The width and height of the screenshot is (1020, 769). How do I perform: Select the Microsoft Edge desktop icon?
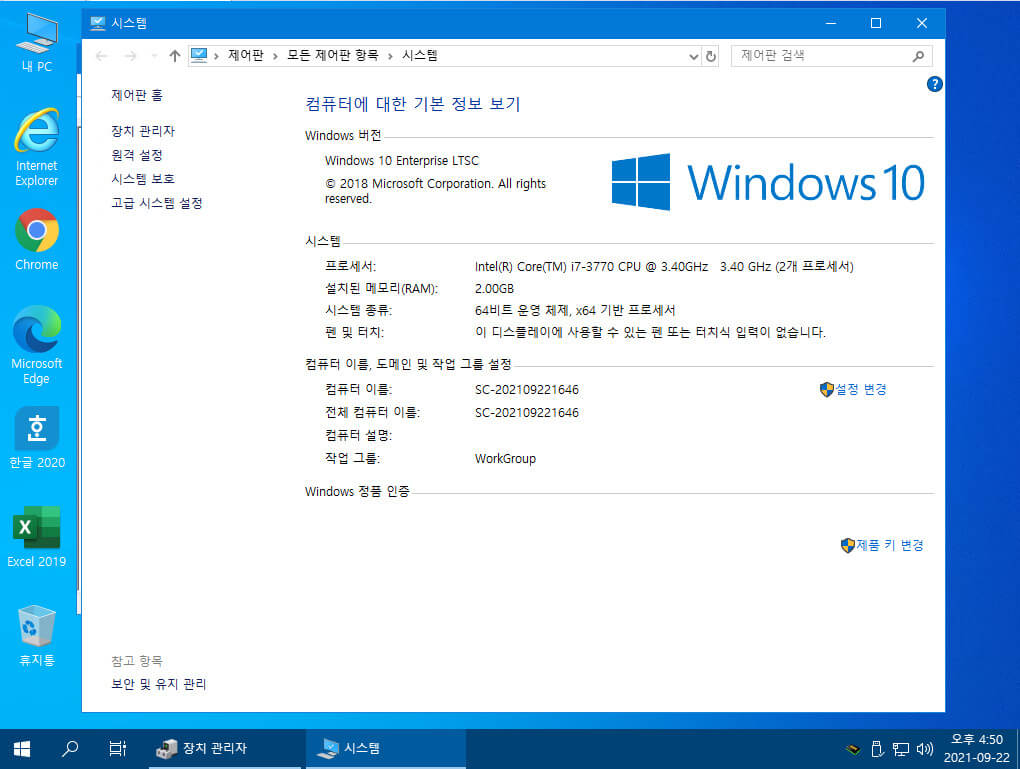(36, 345)
